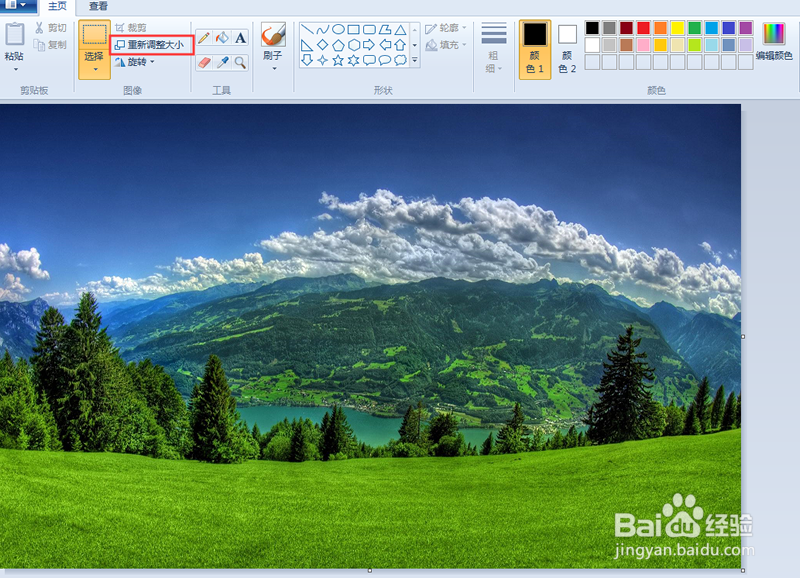Open the Edit colors (编辑颜色) dialog
Image resolution: width=800 pixels, height=578 pixels.
point(774,42)
